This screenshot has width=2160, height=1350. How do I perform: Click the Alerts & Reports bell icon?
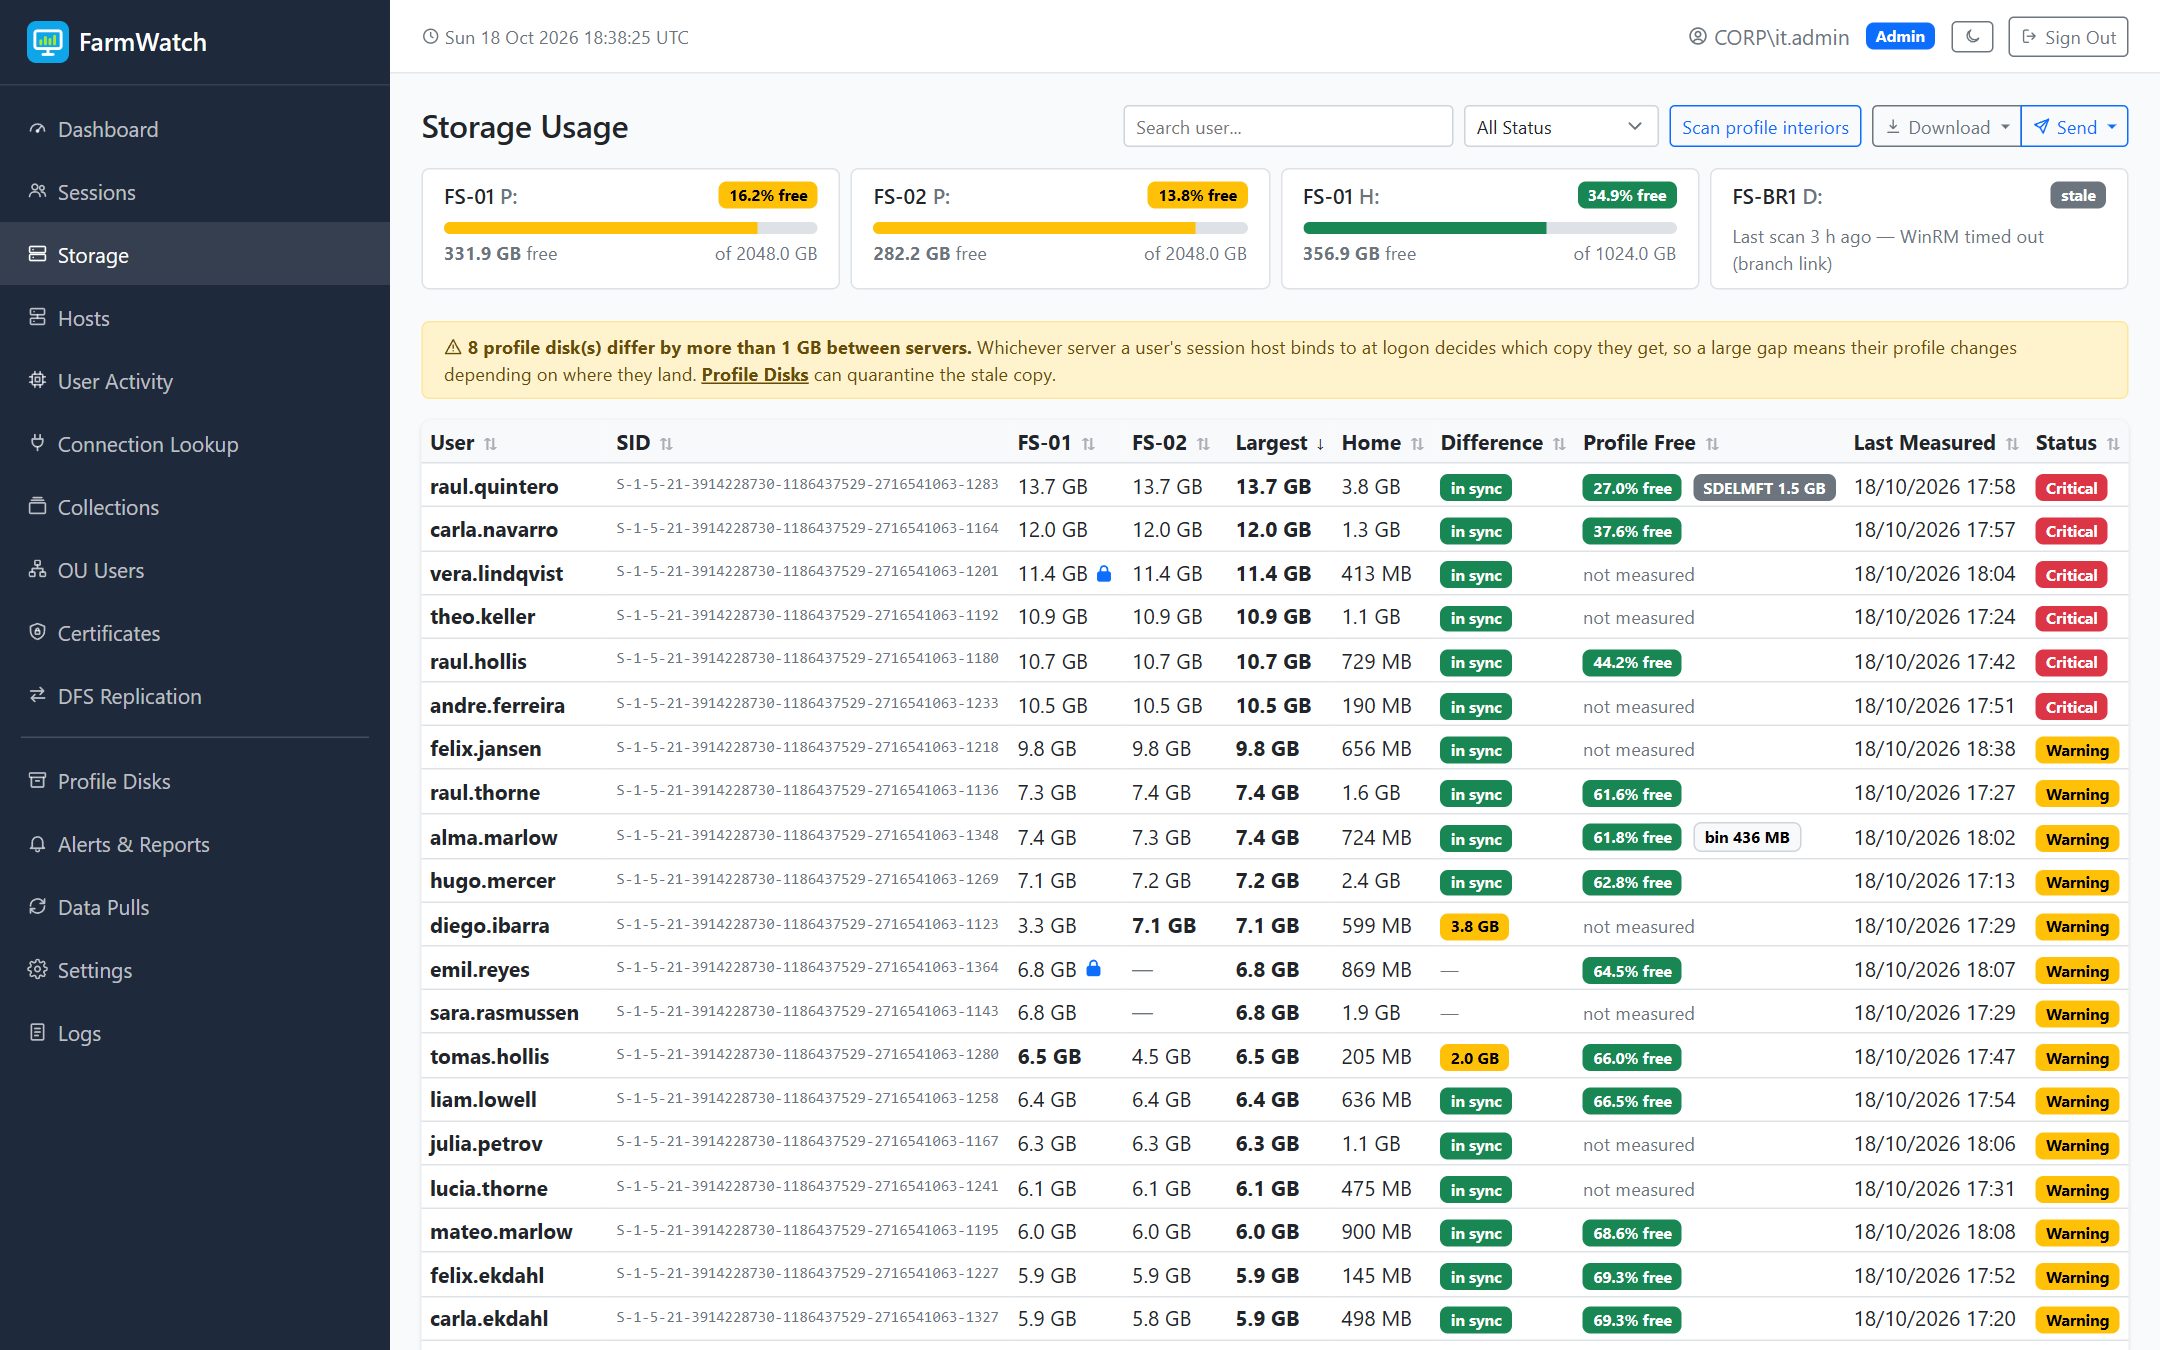37,844
